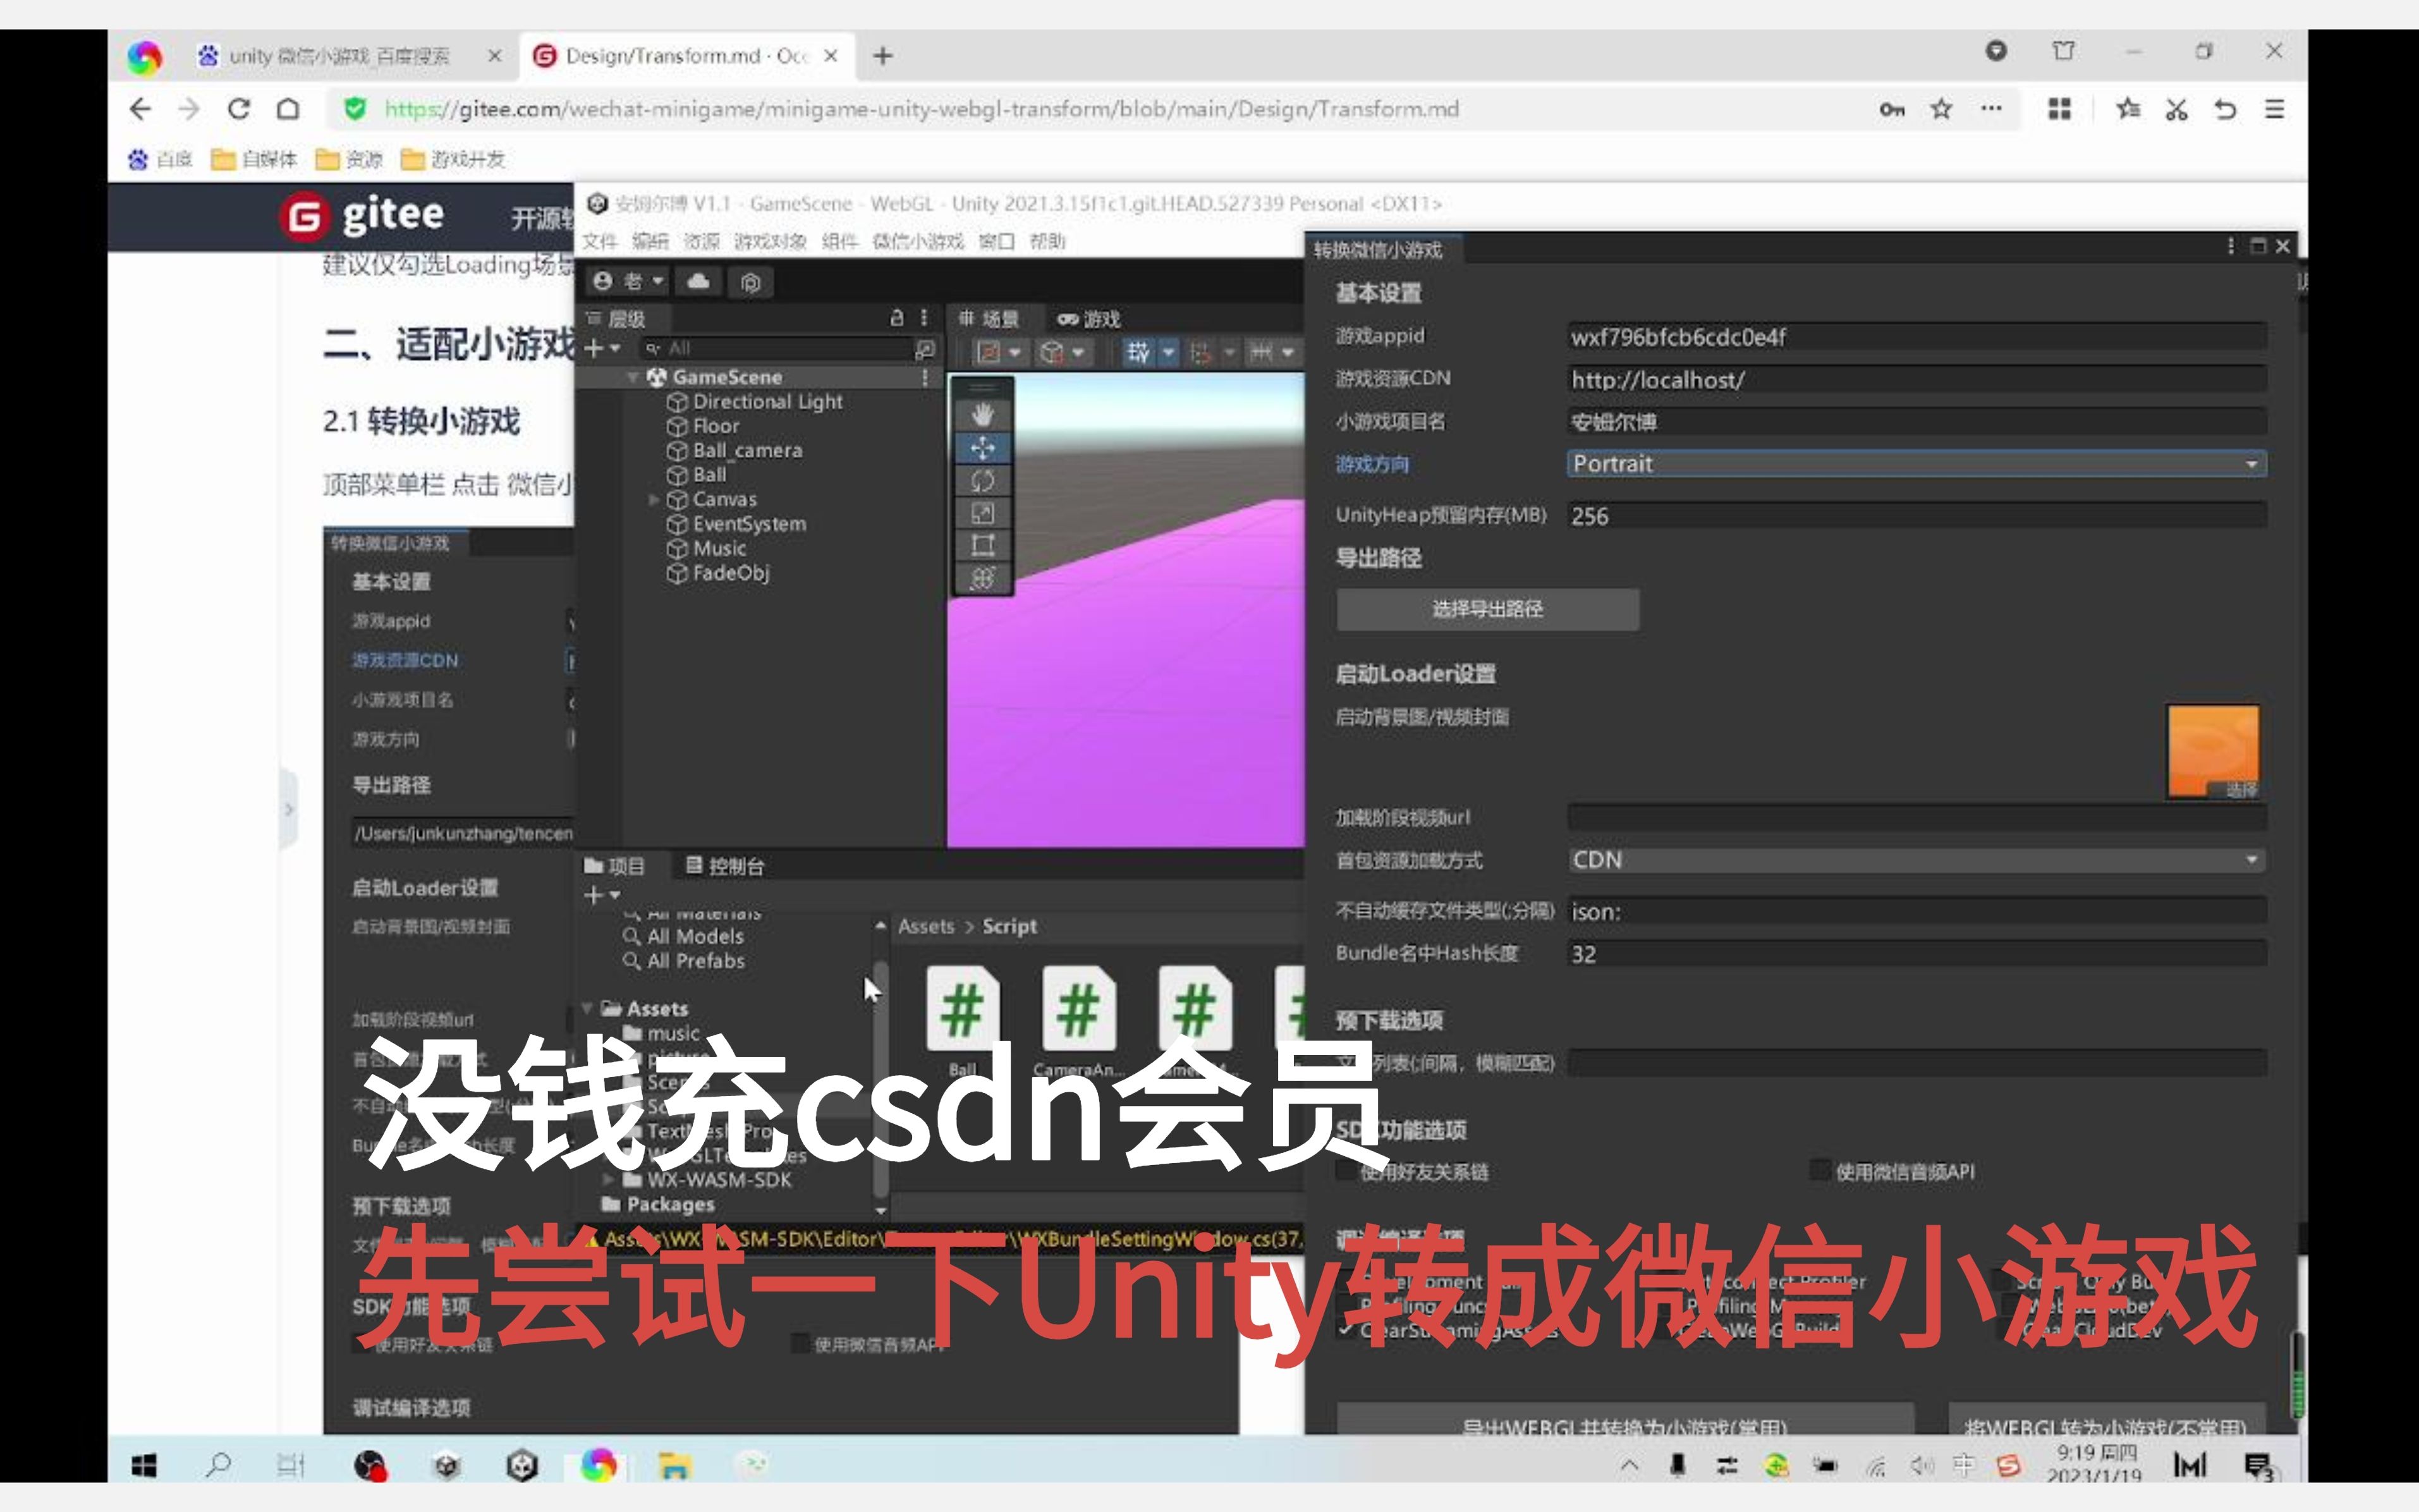Select the Move tool in scene overlay
Image resolution: width=2419 pixels, height=1512 pixels.
[x=982, y=448]
